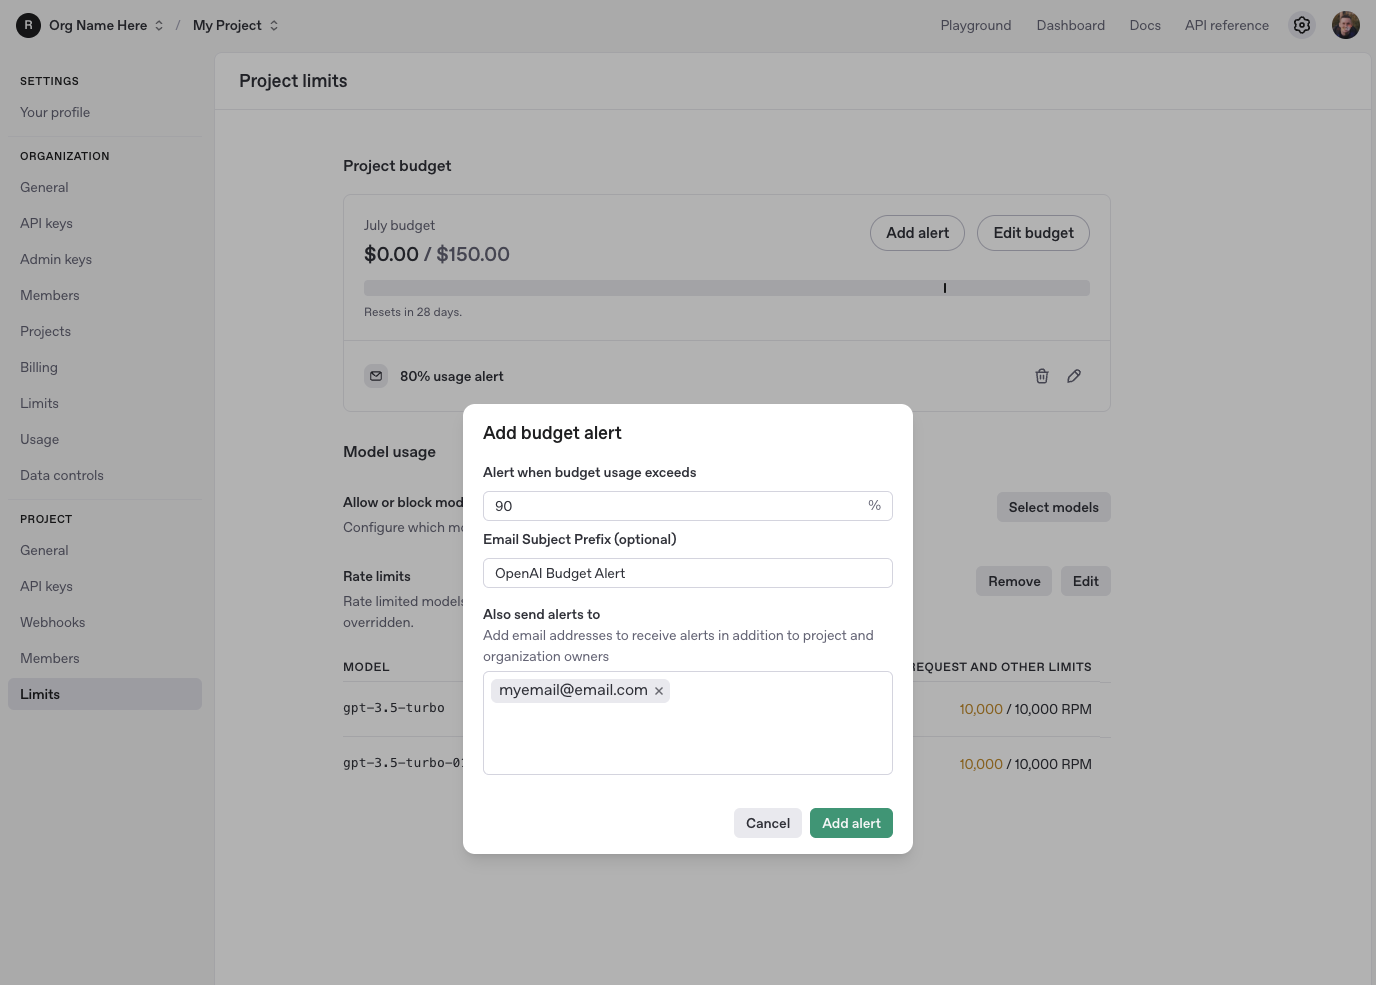Click the organization R logo badge
The width and height of the screenshot is (1376, 985).
(28, 25)
